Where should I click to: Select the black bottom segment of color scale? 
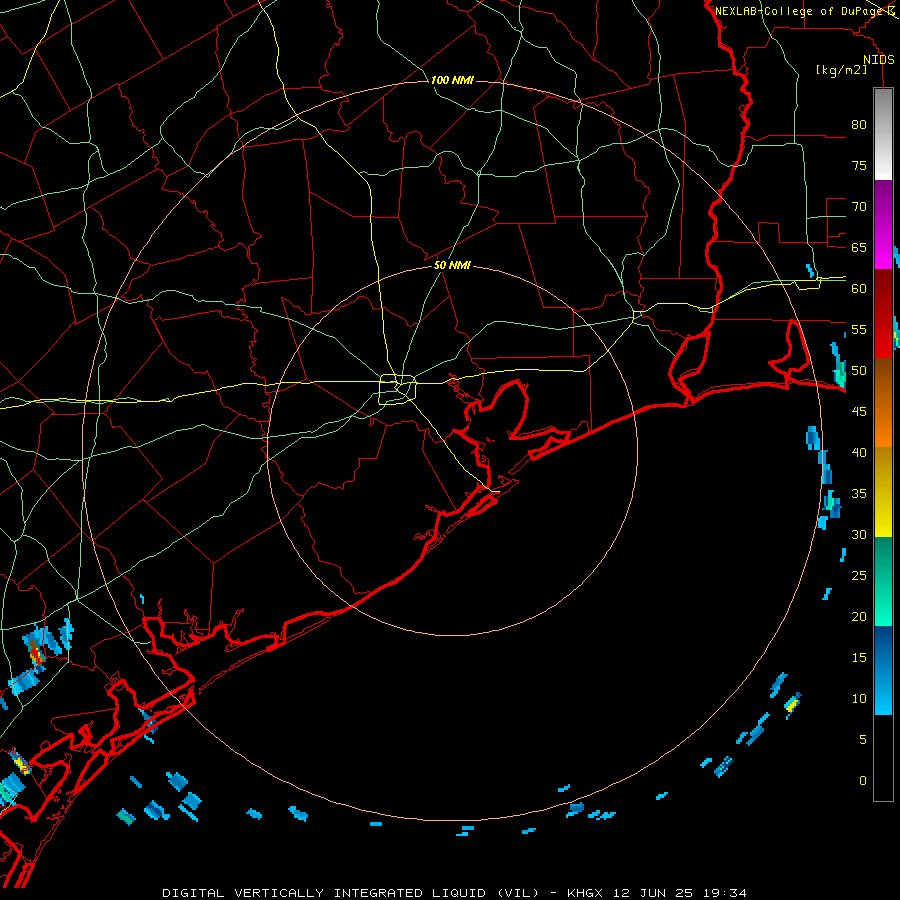point(883,758)
